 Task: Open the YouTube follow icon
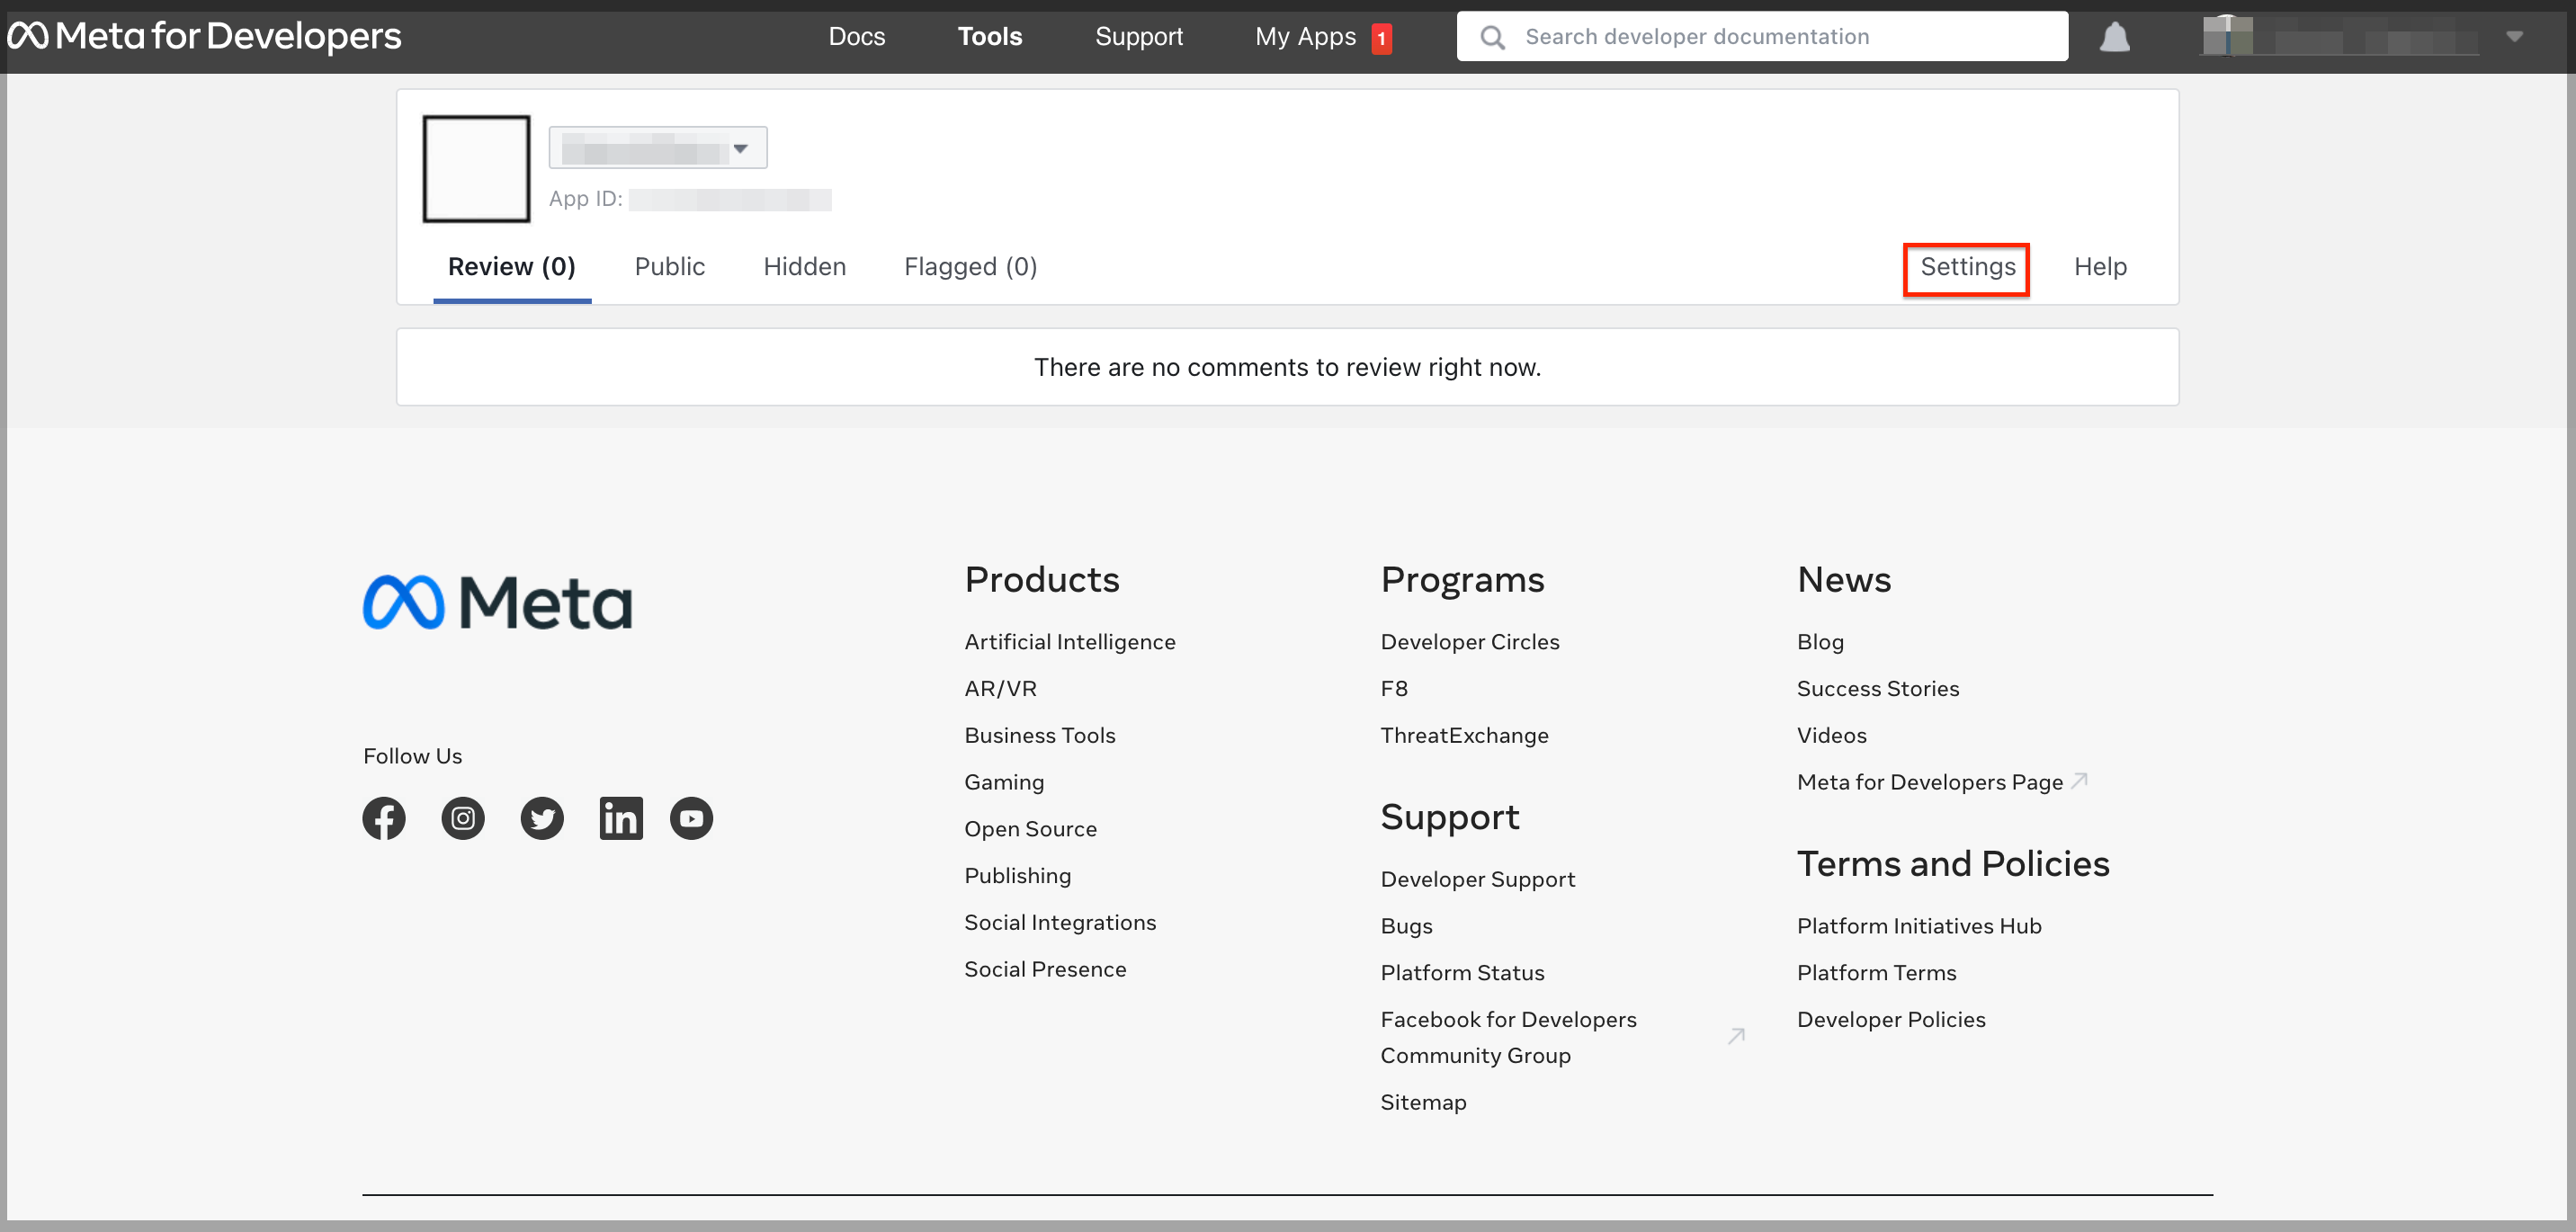tap(691, 818)
